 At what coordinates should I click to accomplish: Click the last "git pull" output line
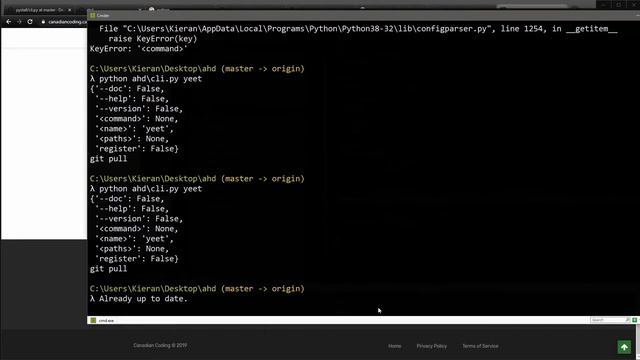108,269
